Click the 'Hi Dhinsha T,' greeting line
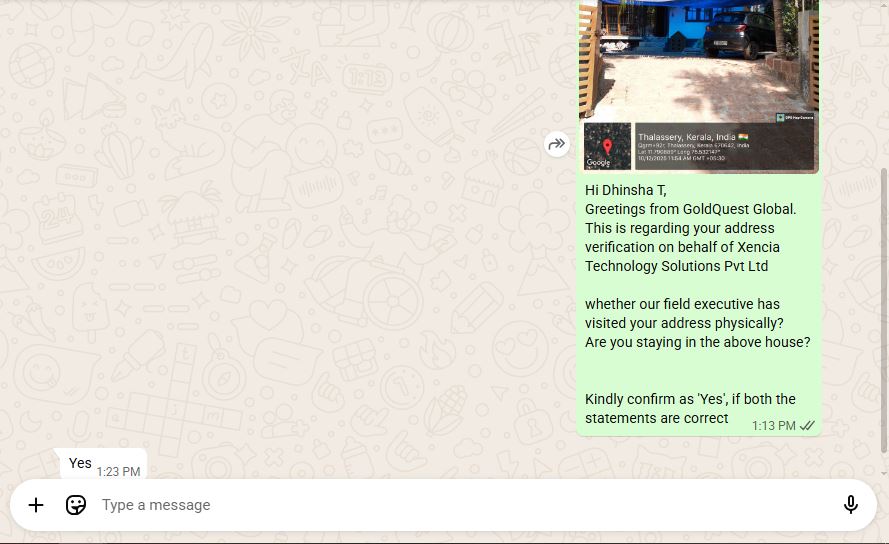This screenshot has height=544, width=889. click(x=626, y=190)
